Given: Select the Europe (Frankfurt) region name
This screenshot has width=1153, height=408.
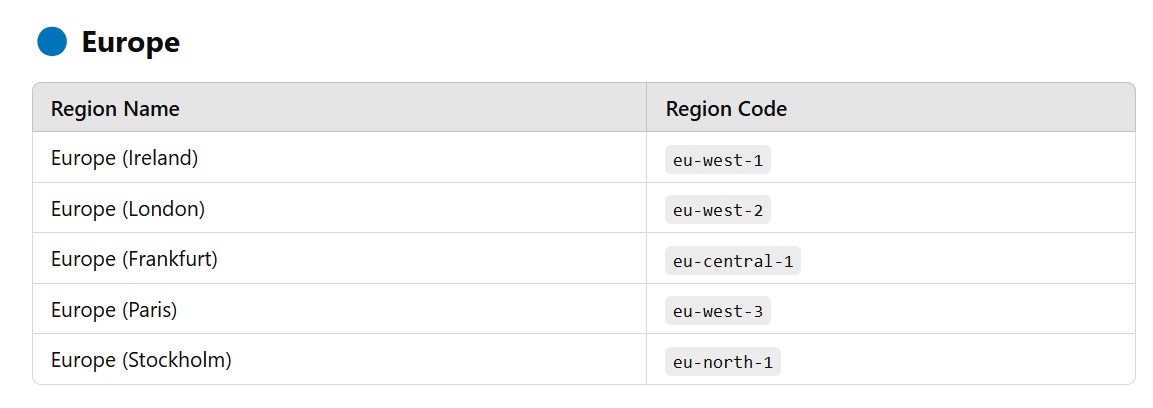Looking at the screenshot, I should [134, 259].
